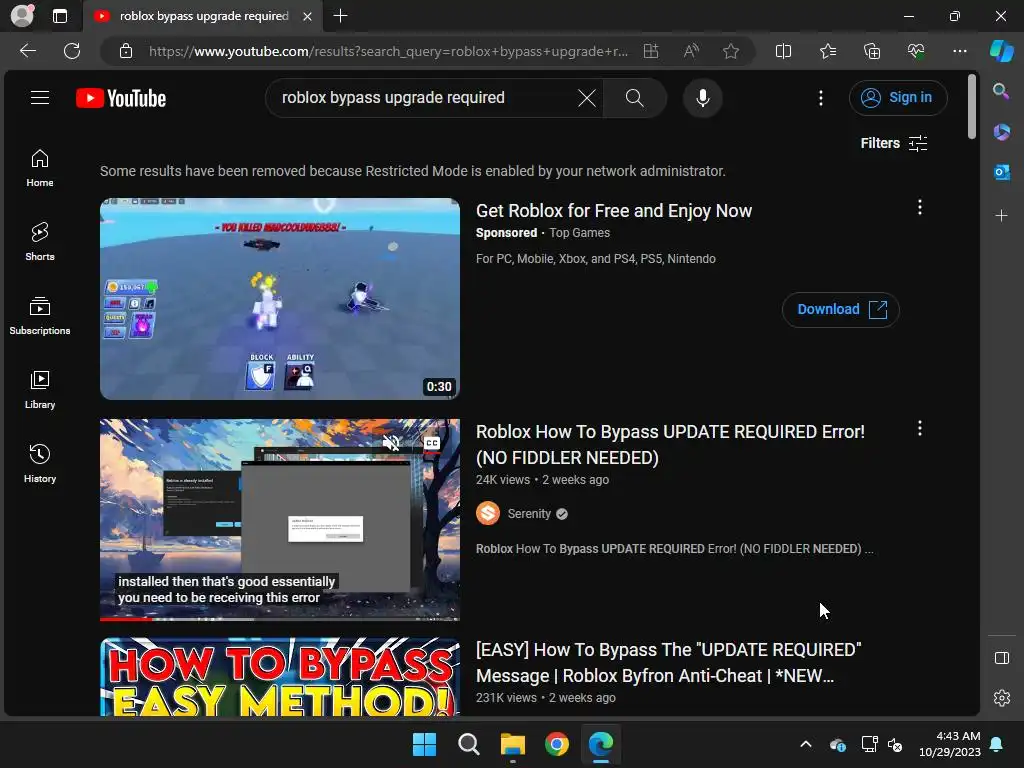
Task: Open the Serenity channel link
Action: pos(529,514)
